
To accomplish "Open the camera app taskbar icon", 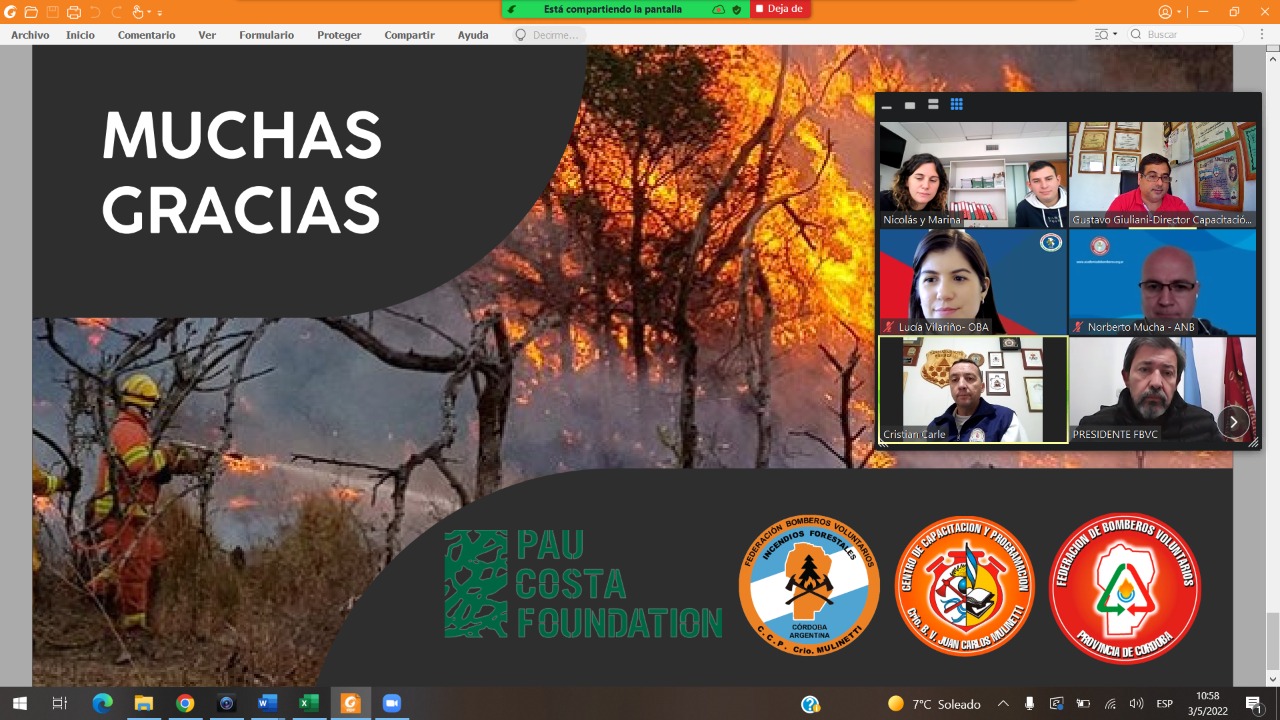I will (x=226, y=704).
